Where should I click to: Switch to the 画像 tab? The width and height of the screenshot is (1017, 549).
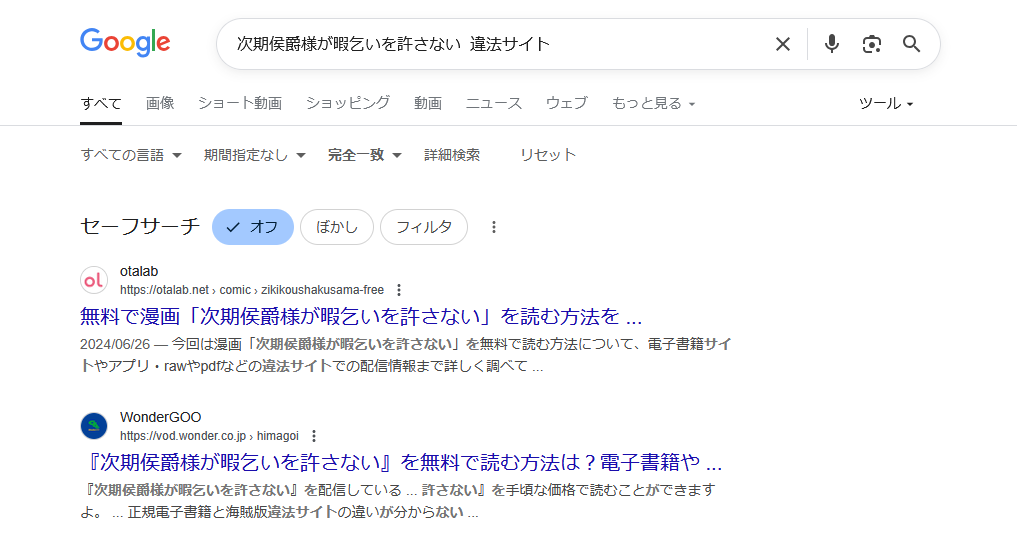pyautogui.click(x=160, y=103)
